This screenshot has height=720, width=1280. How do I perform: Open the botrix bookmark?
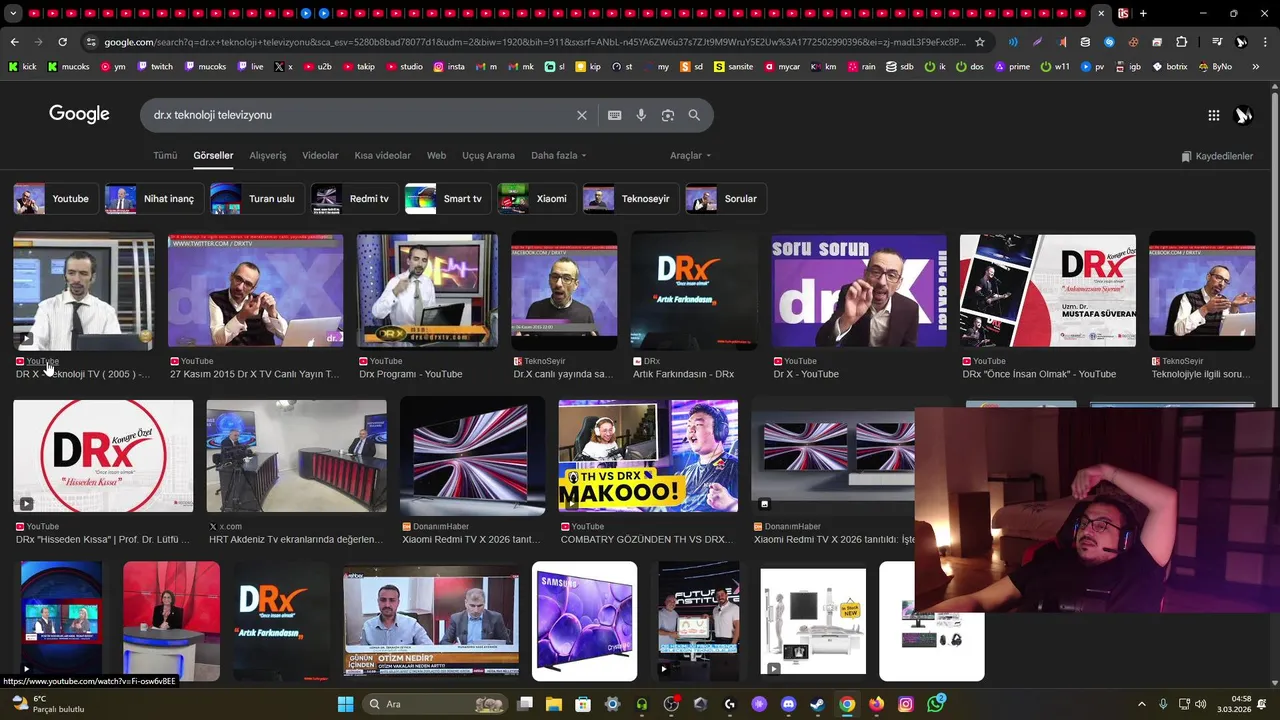click(1170, 66)
